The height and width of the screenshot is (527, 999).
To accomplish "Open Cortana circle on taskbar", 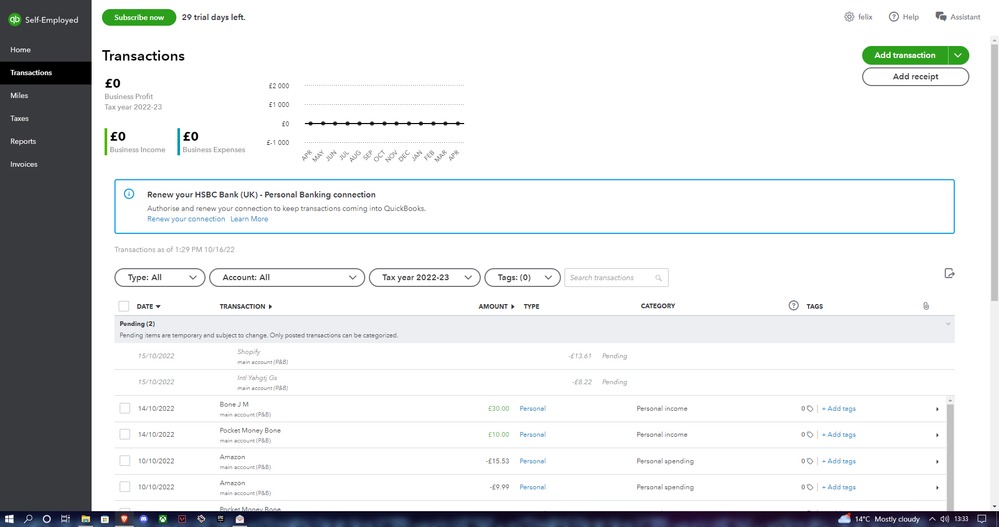I will point(47,519).
